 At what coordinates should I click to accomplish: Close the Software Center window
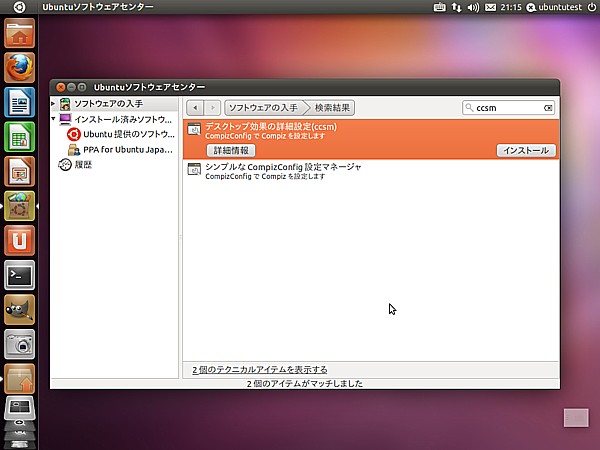click(x=60, y=87)
